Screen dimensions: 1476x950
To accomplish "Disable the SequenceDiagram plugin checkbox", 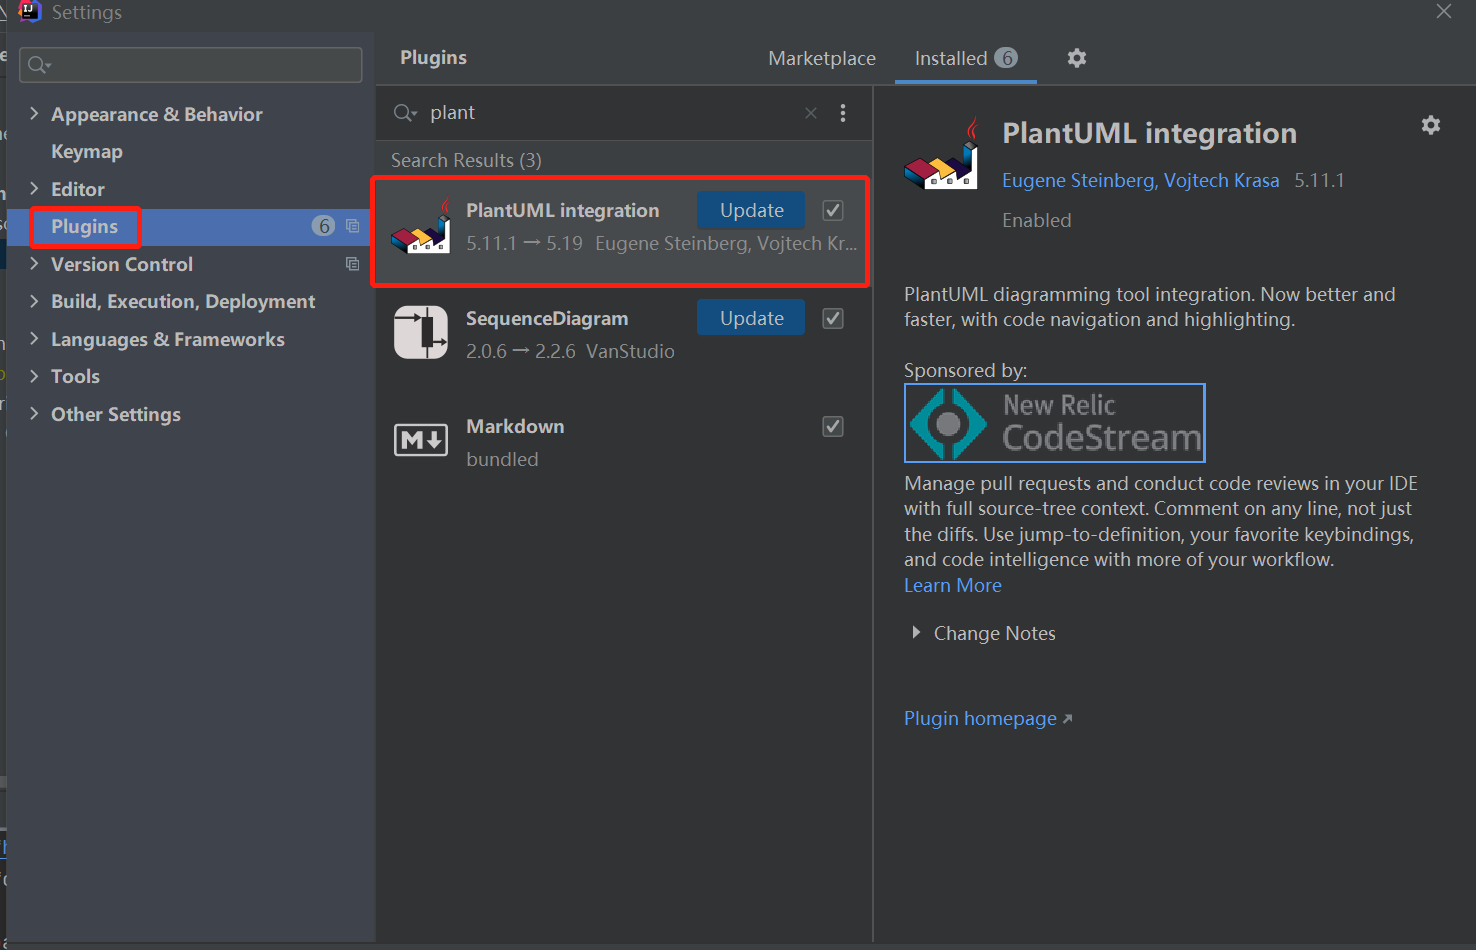I will tap(833, 318).
